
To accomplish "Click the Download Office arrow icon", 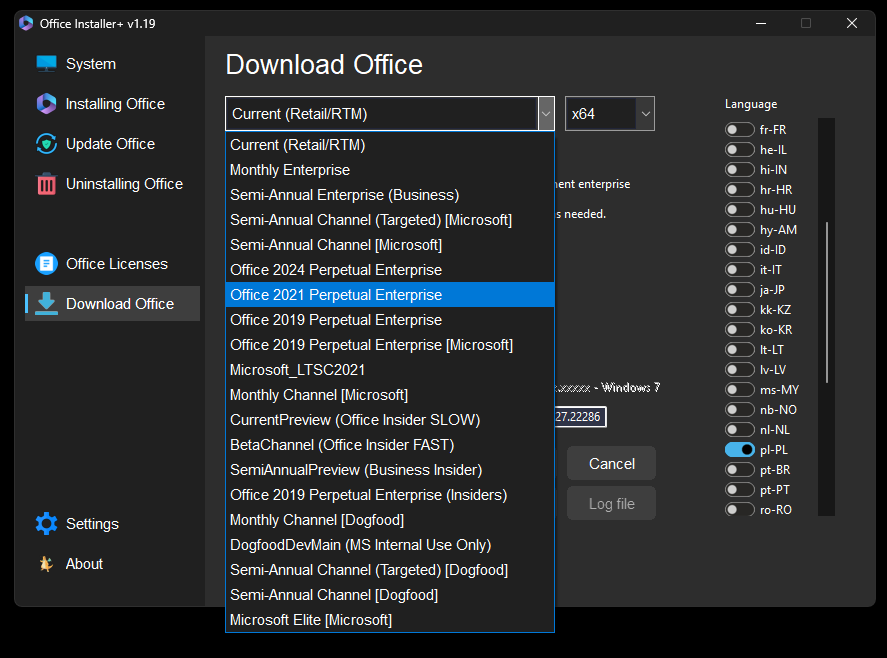I will (46, 304).
